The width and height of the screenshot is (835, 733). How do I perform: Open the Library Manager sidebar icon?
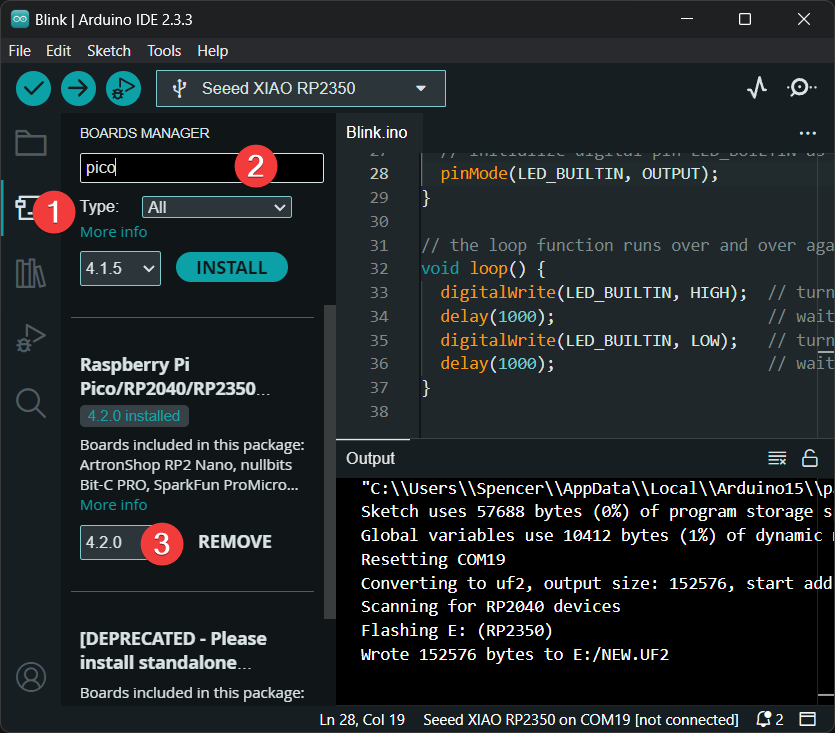pyautogui.click(x=31, y=273)
